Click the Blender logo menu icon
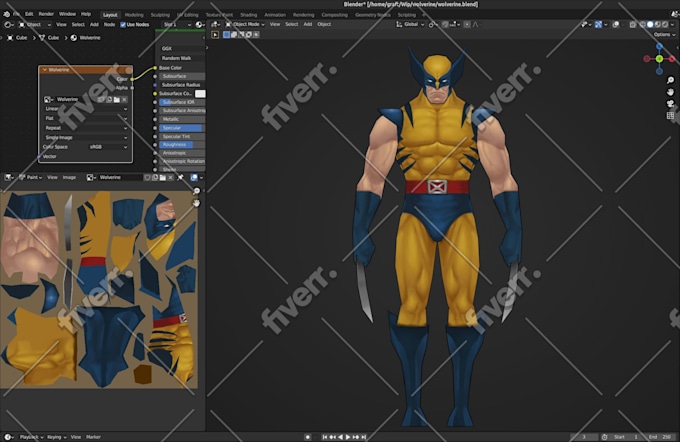This screenshot has width=680, height=442. [6, 14]
